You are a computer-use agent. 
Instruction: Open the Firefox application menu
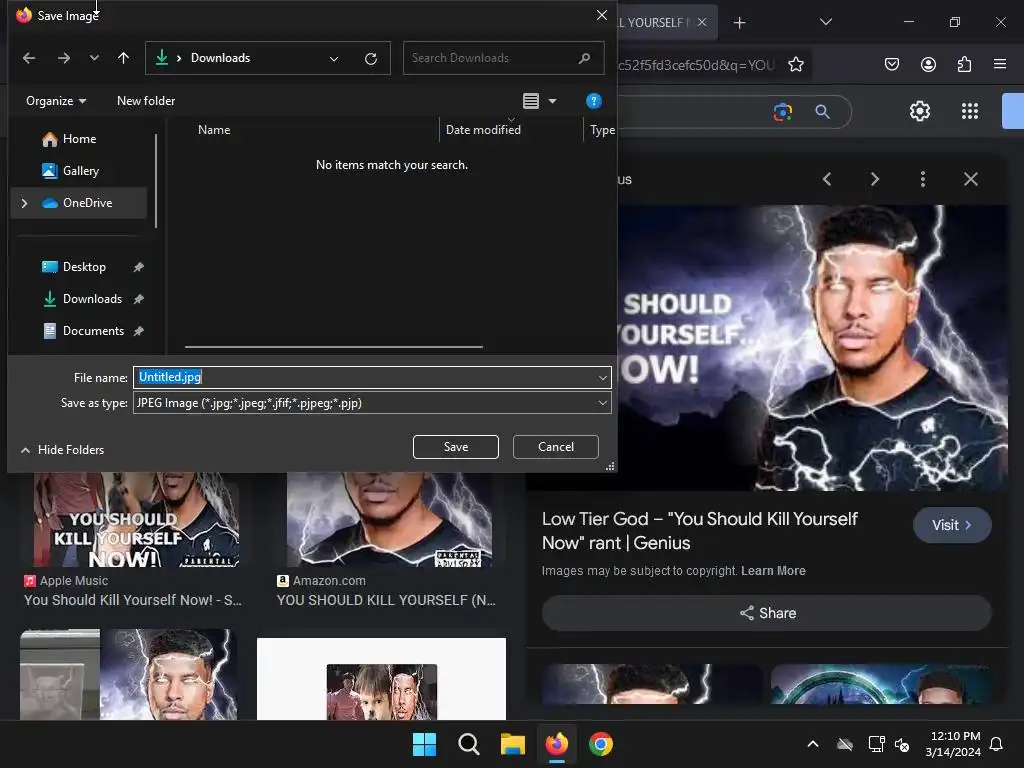pos(1000,64)
